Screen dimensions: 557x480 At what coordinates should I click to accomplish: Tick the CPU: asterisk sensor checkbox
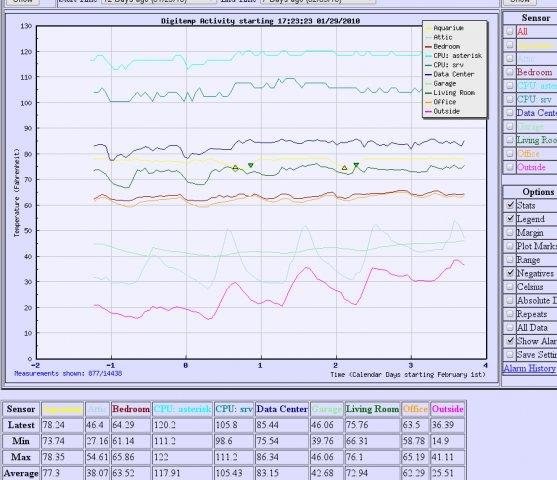click(510, 86)
